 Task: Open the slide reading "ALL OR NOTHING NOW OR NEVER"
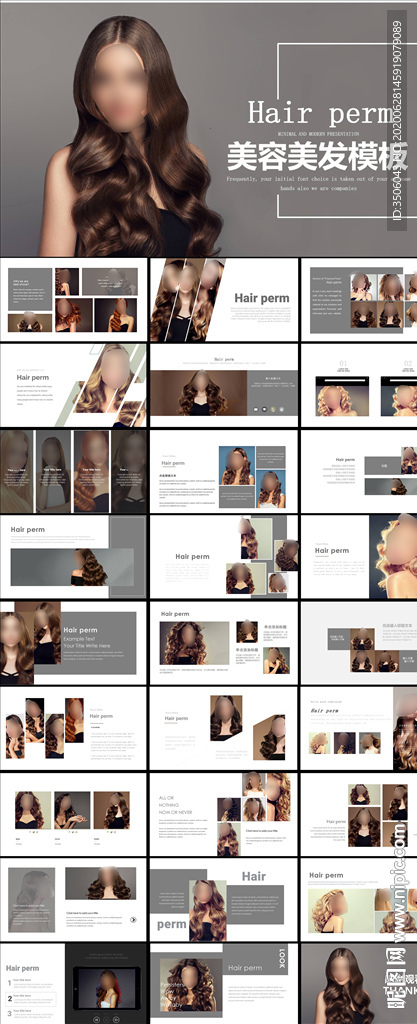[x=224, y=814]
